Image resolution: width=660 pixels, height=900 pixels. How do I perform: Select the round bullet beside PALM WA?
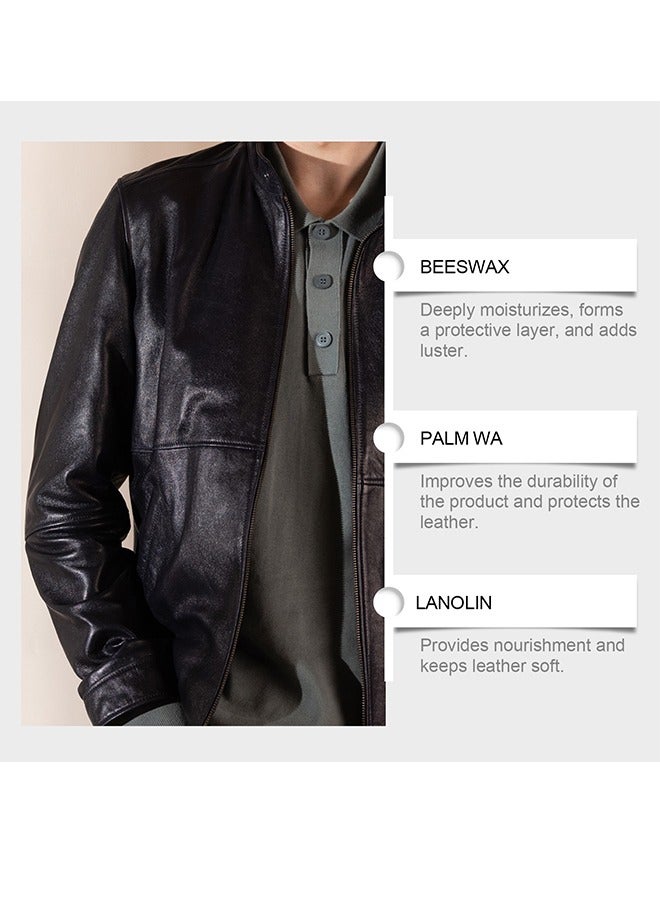[389, 439]
